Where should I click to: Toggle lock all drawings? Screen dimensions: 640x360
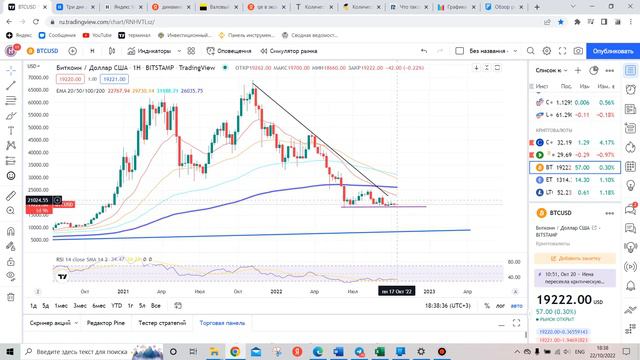point(11,262)
